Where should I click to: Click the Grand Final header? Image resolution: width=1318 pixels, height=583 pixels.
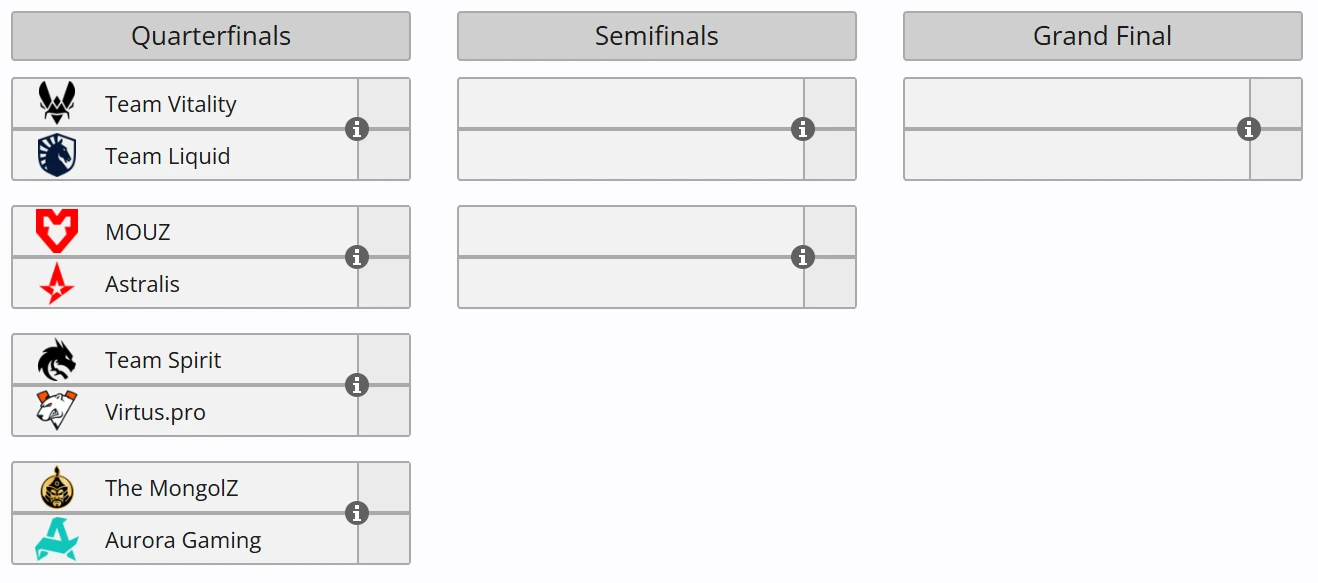click(1103, 36)
